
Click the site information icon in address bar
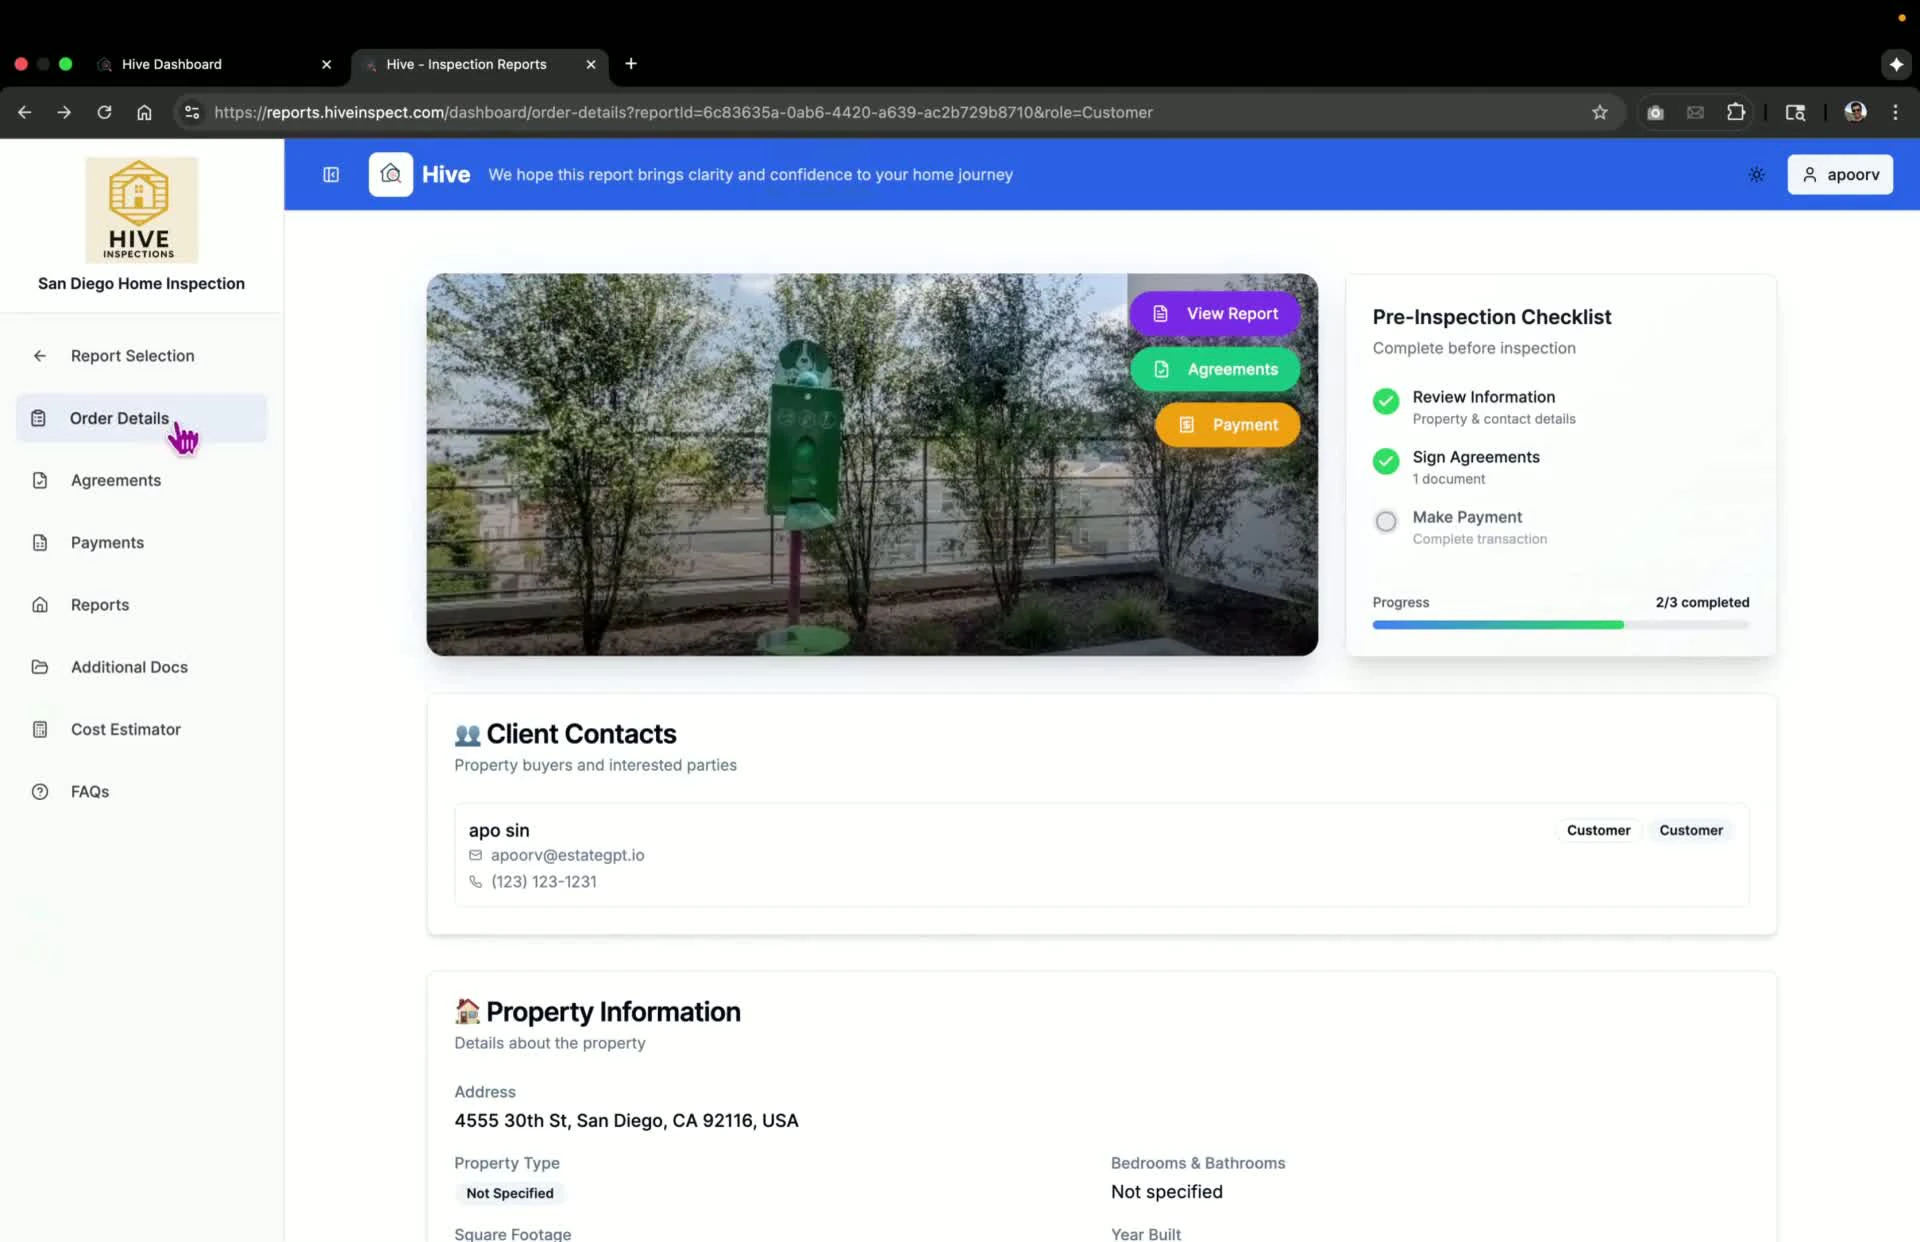192,113
